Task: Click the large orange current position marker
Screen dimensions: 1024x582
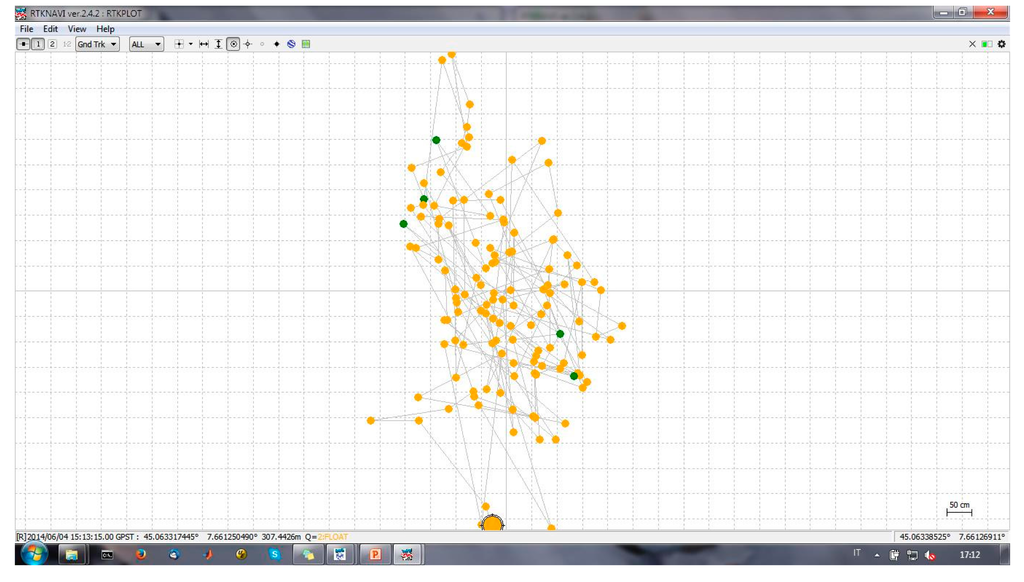Action: pyautogui.click(x=491, y=524)
